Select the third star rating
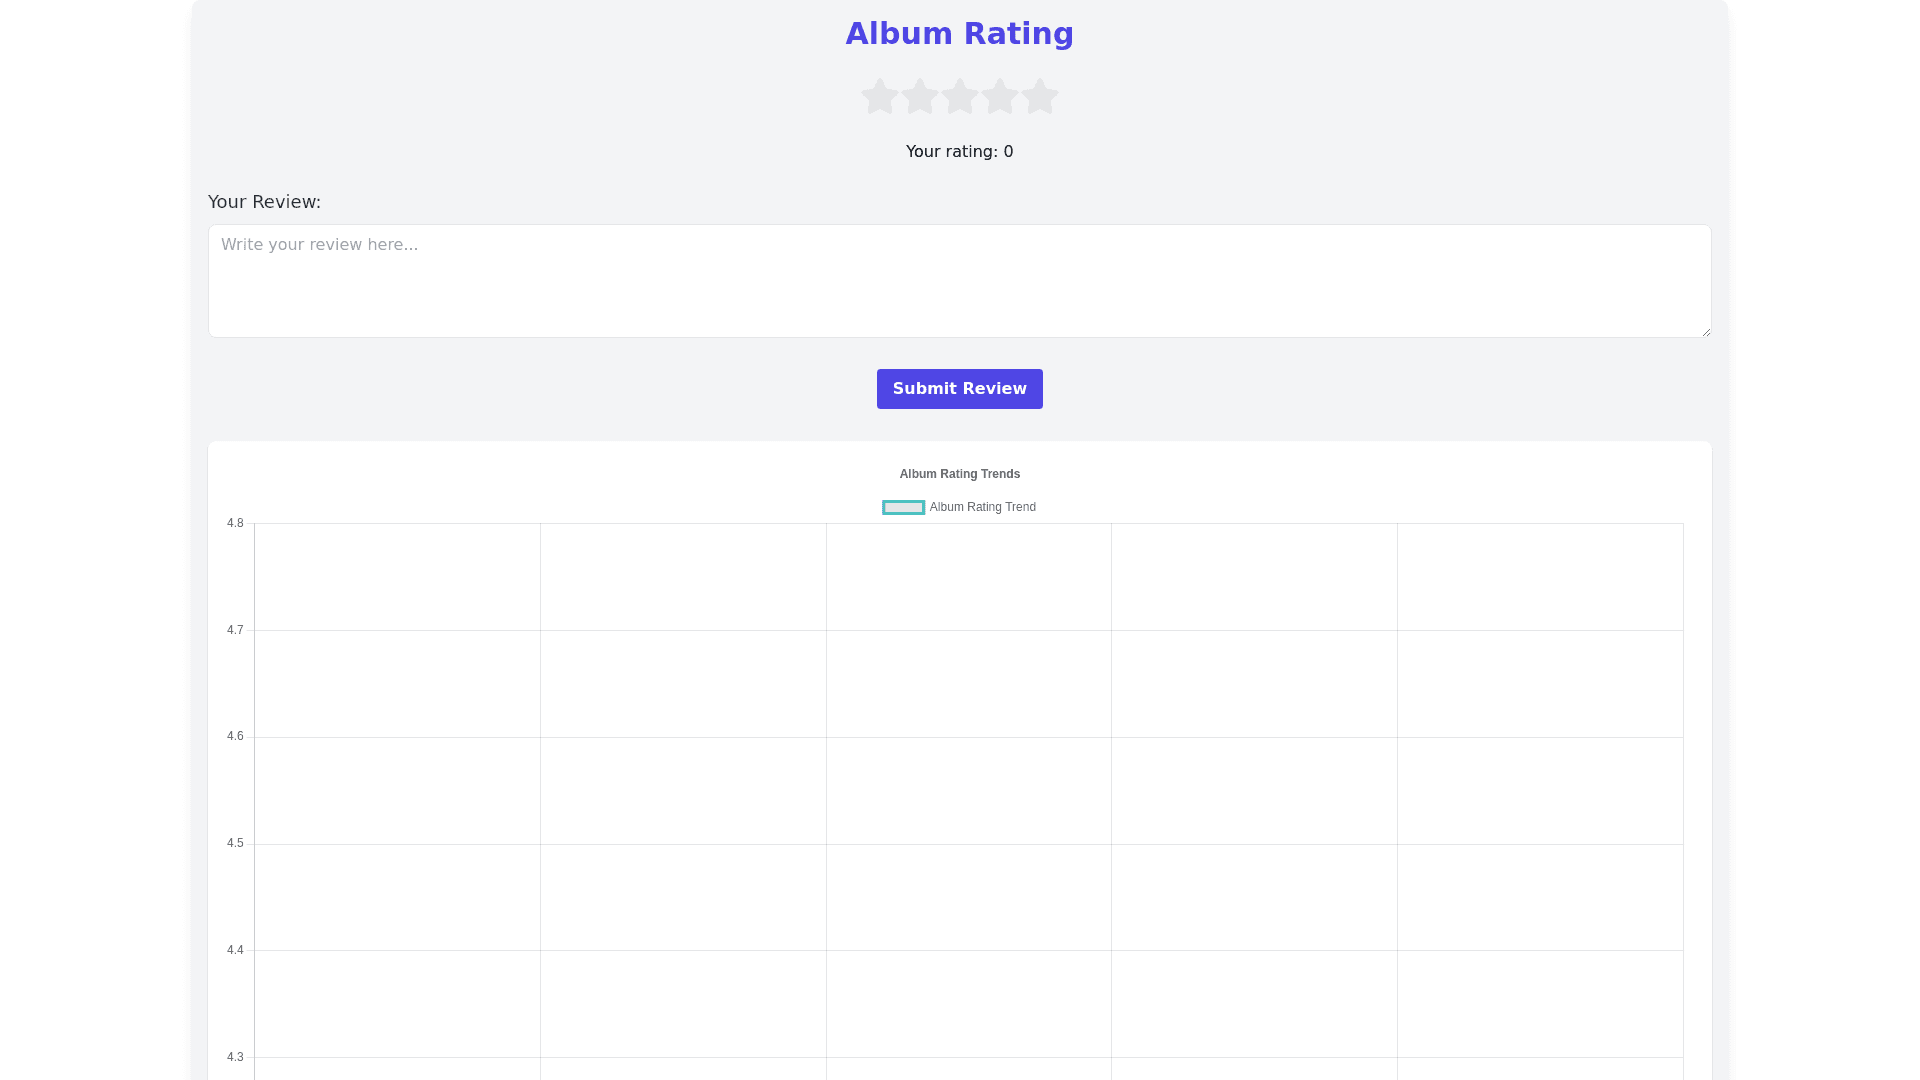 tap(960, 97)
